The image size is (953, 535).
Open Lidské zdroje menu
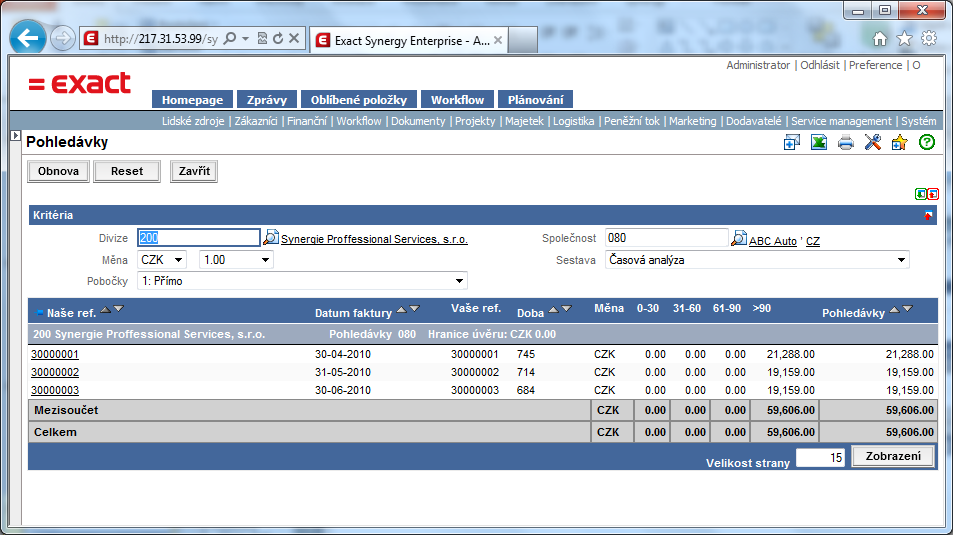click(x=193, y=121)
